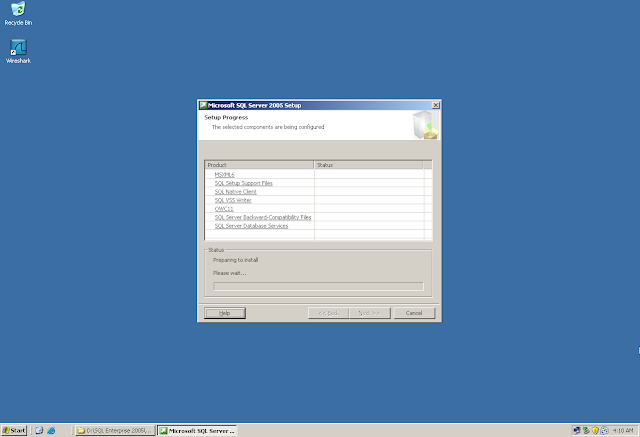Launch Internet Explorer from quick launch

[x=51, y=430]
